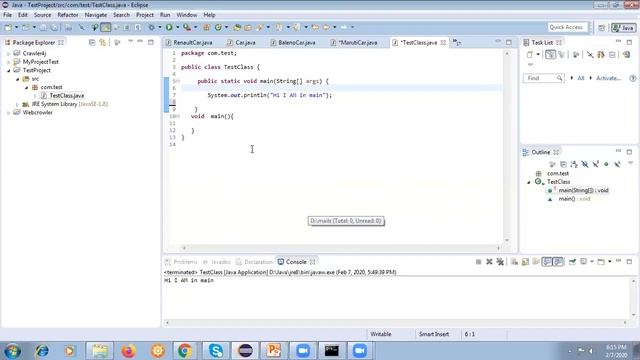Terminate the console process with the stop icon
The height and width of the screenshot is (360, 640).
478,262
